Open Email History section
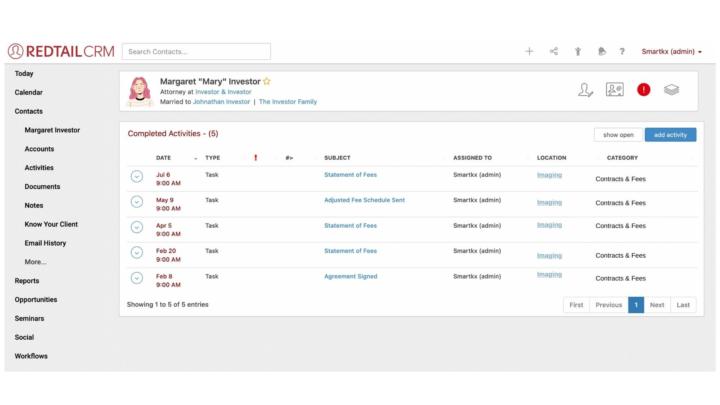 click(45, 243)
